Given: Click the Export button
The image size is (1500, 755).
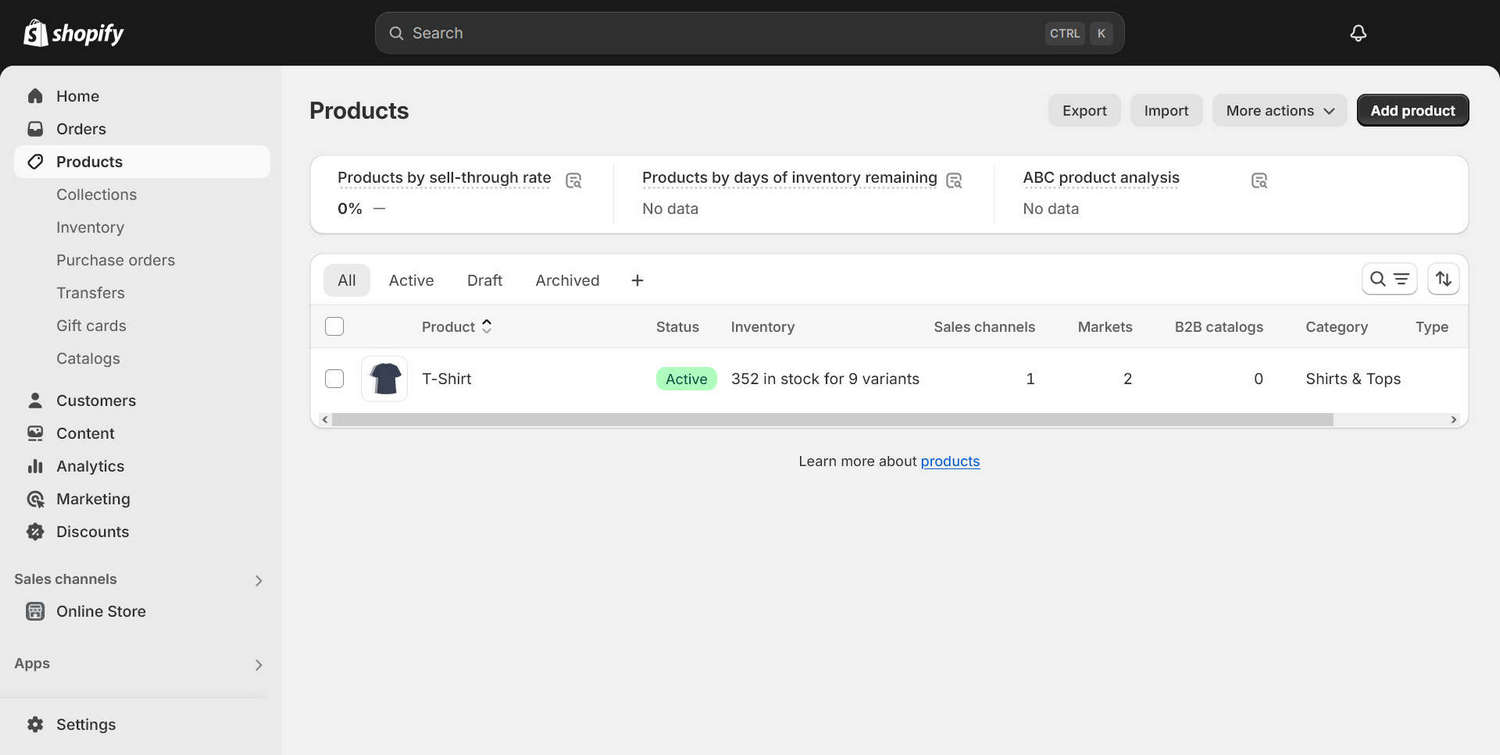Looking at the screenshot, I should pos(1084,110).
